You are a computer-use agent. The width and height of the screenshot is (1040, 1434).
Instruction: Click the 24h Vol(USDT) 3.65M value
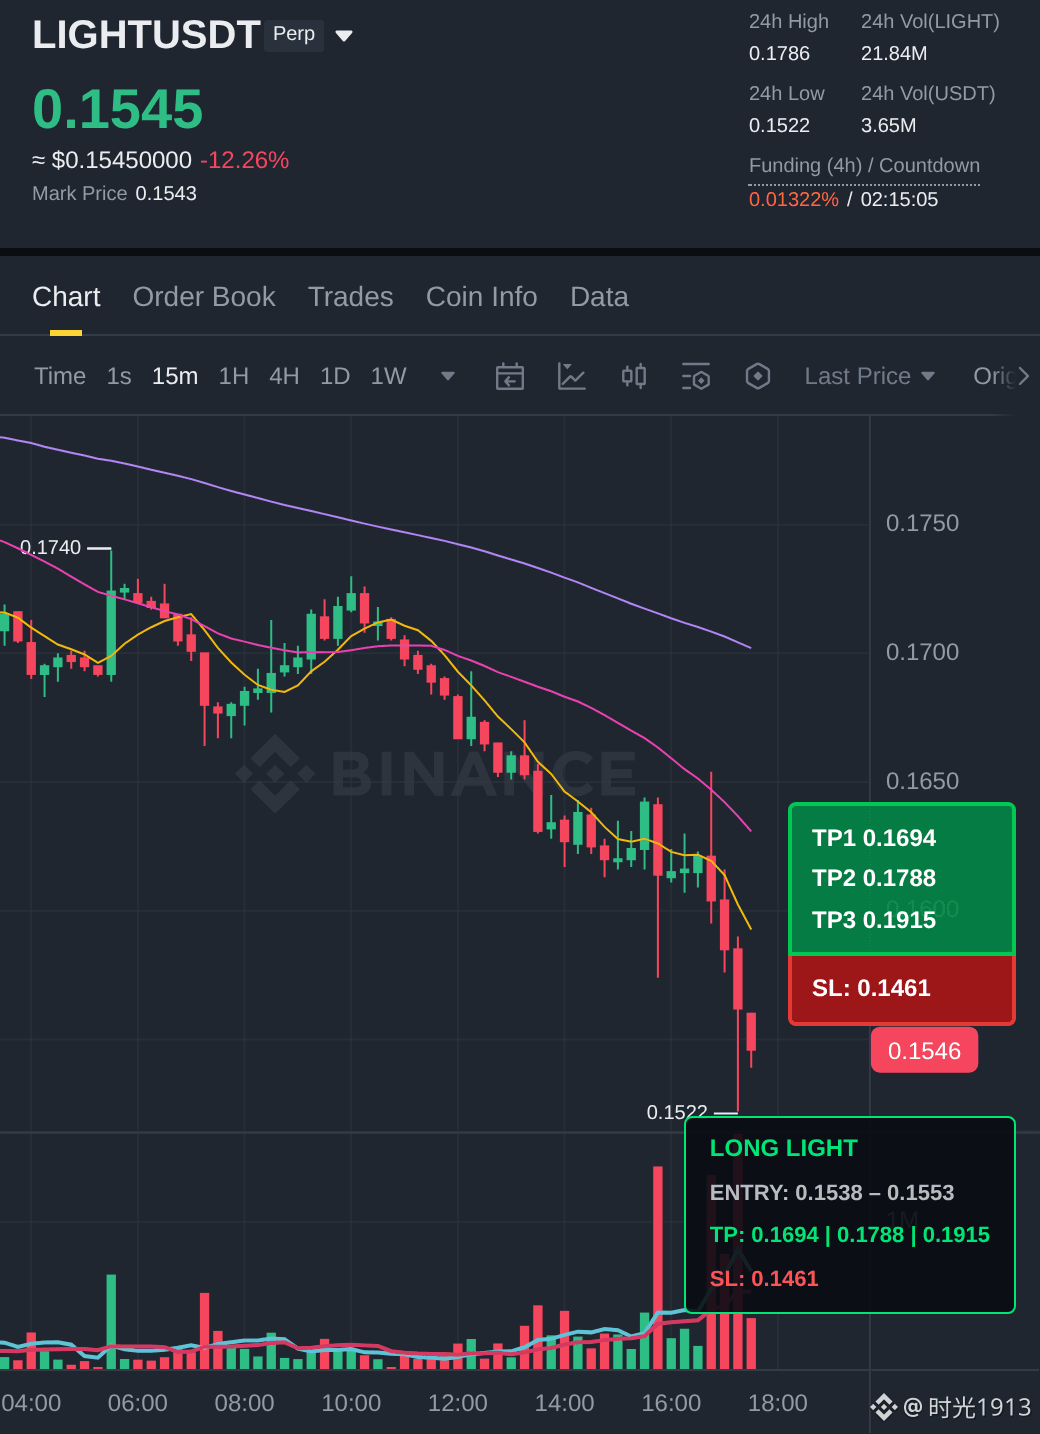(888, 125)
